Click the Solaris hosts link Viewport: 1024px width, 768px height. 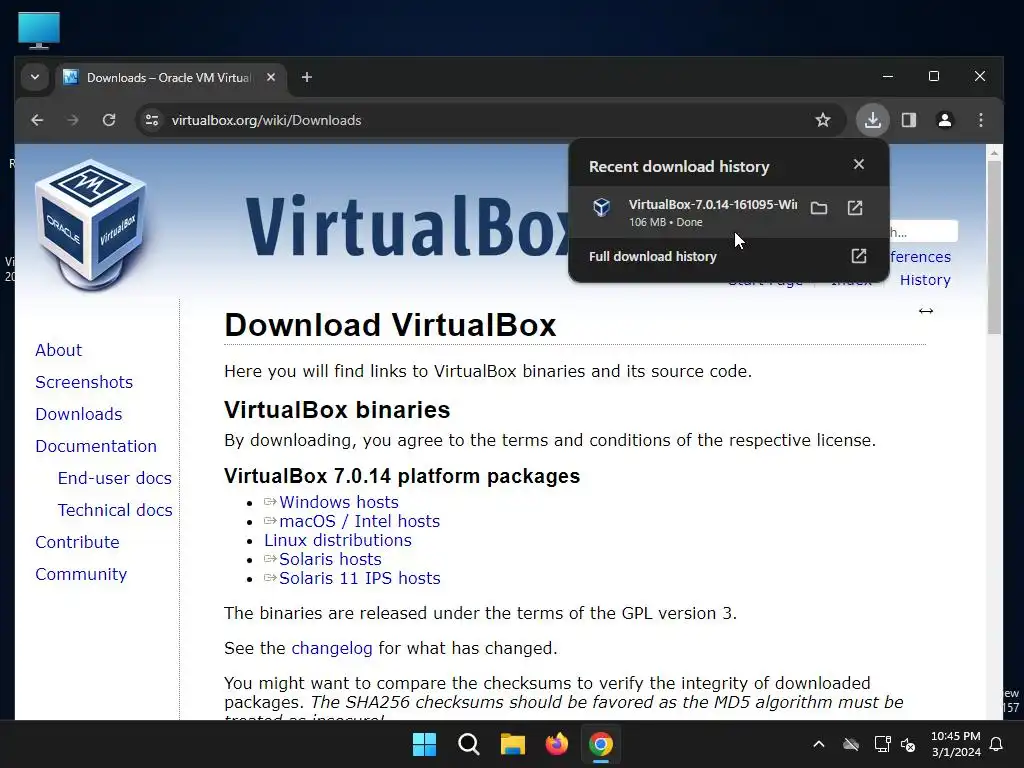coord(330,559)
